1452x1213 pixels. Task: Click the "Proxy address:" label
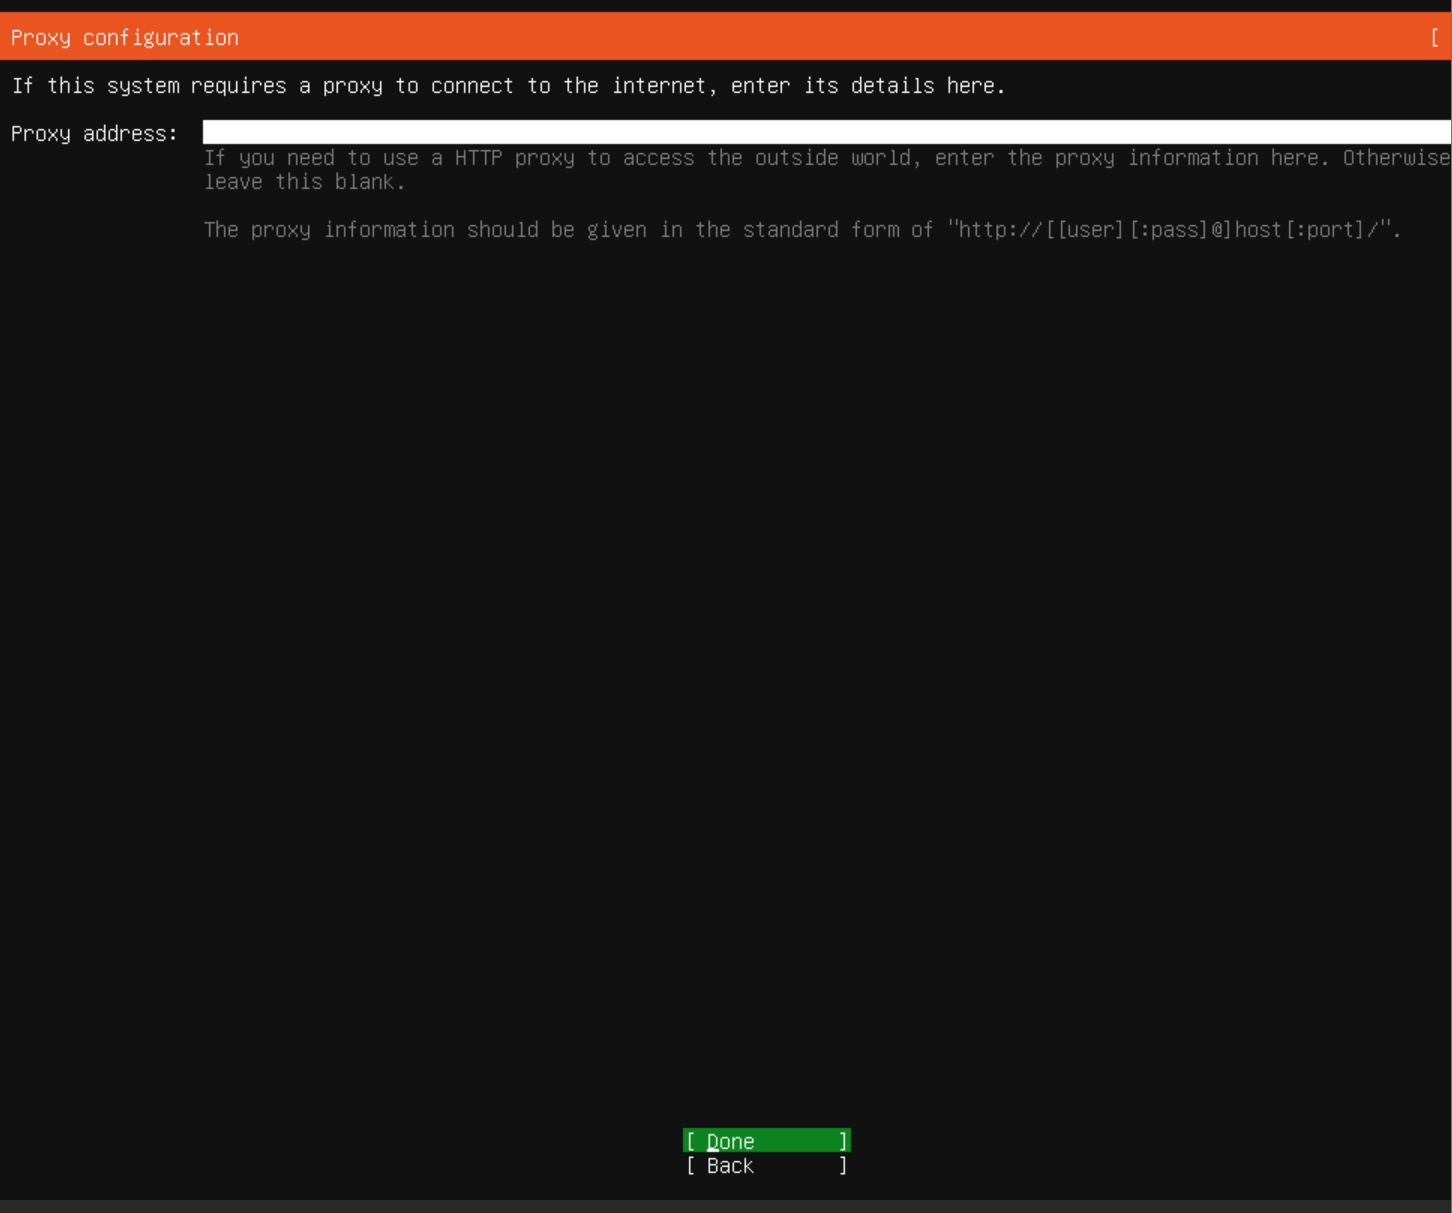click(94, 134)
